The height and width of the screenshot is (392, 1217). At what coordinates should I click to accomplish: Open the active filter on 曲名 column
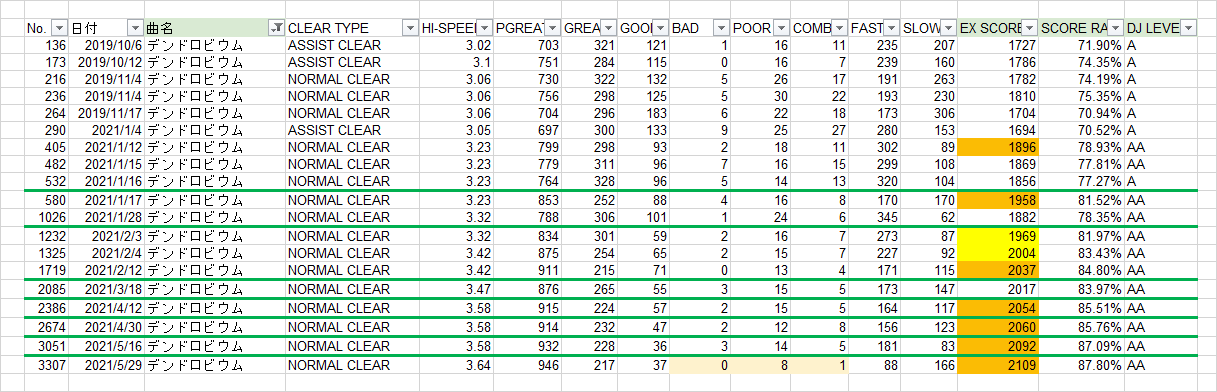(x=277, y=28)
